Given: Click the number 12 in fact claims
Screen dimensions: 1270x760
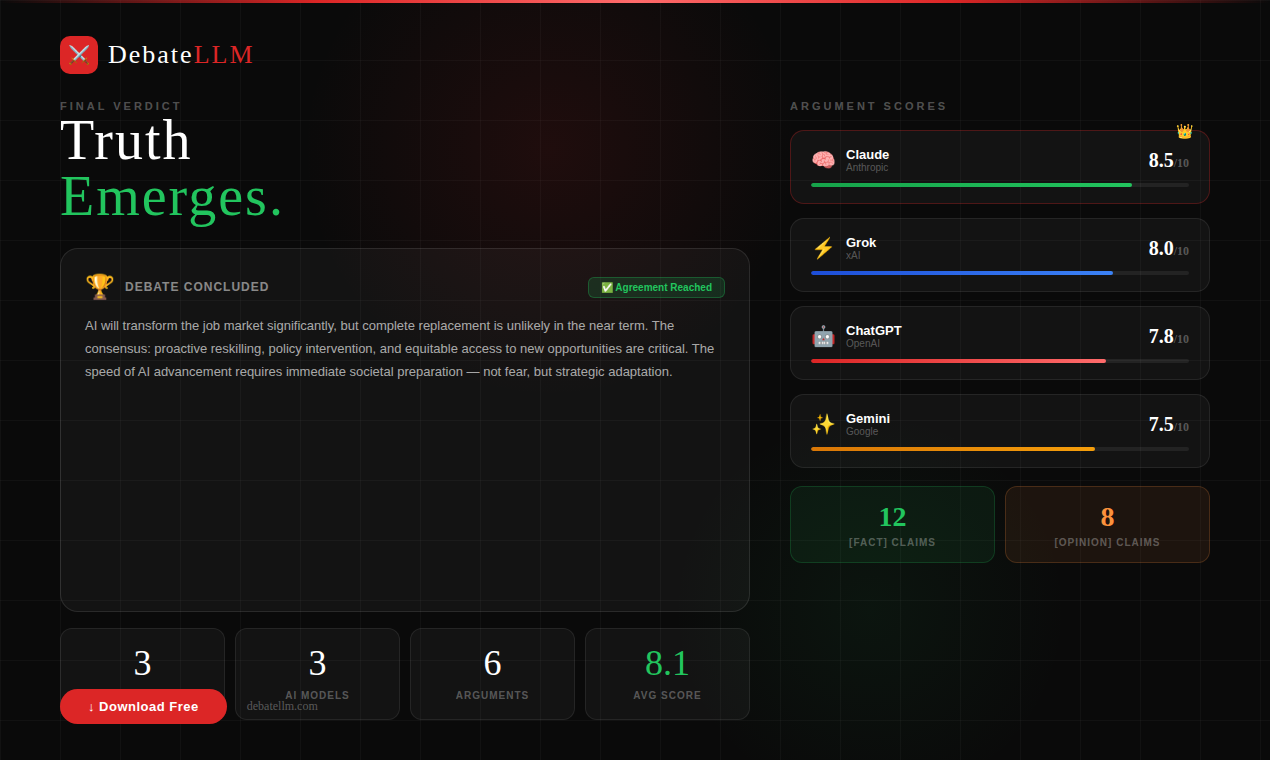Looking at the screenshot, I should (892, 517).
